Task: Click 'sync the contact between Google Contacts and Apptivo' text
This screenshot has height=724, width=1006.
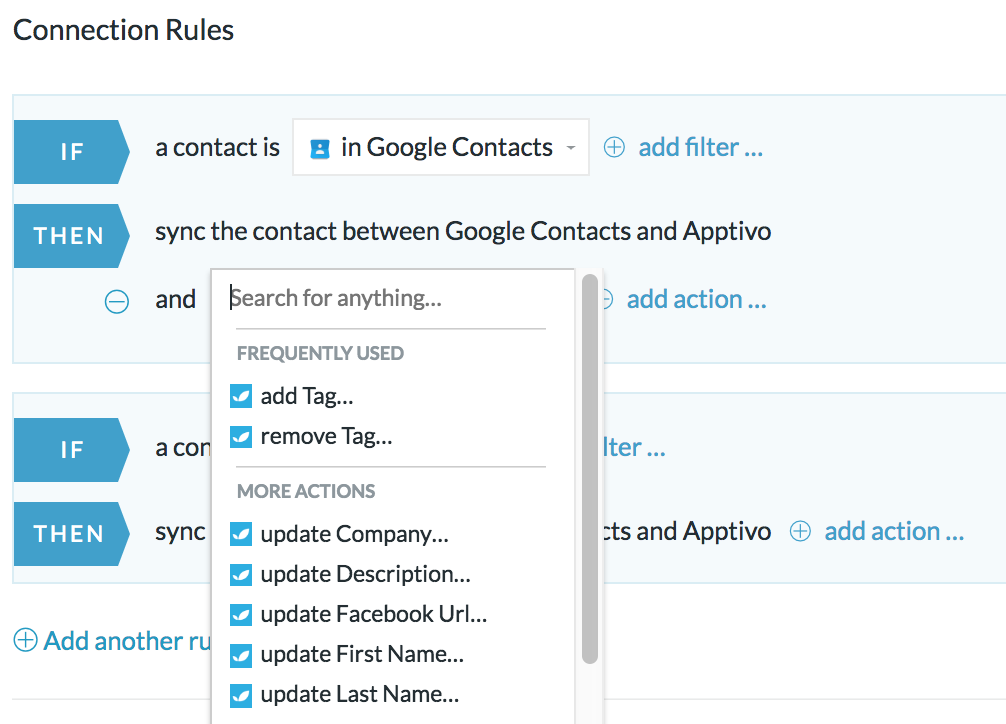Action: [463, 232]
